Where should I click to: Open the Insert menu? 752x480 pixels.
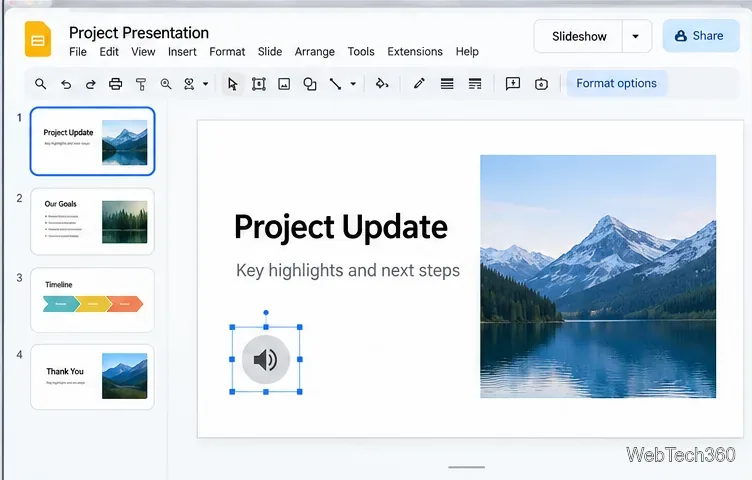click(182, 52)
